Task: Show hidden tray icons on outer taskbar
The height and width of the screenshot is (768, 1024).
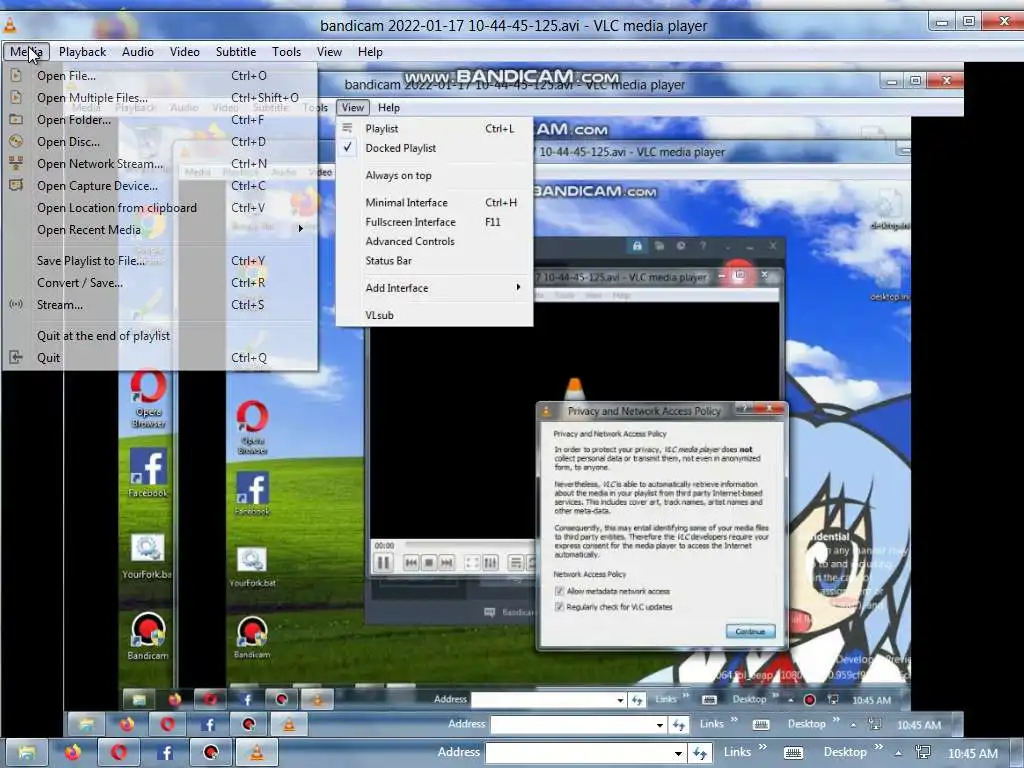Action: pos(899,753)
